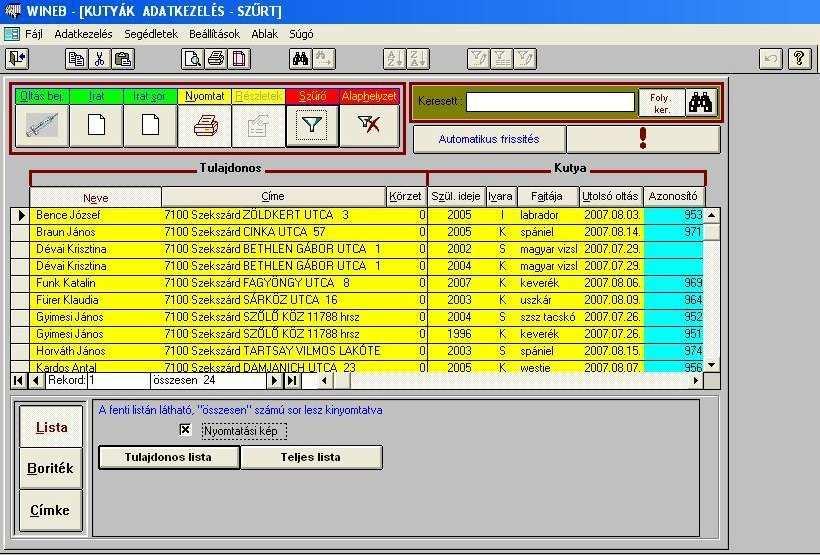Jump to the last record with the navigator
Viewport: 820px width, 555px height.
coord(292,380)
